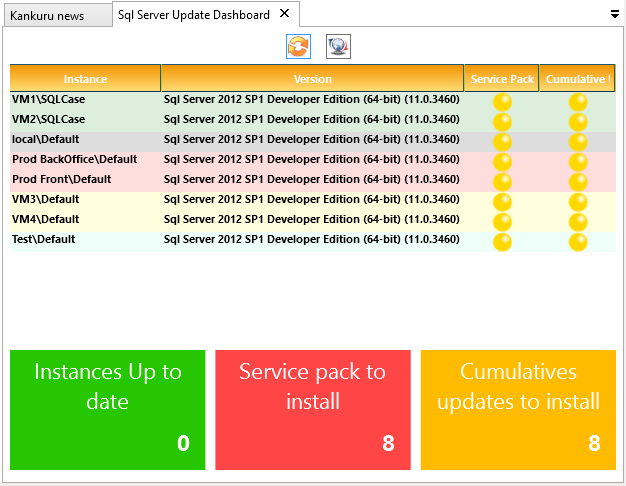Viewport: 626px width, 486px height.
Task: Select the VM4\Default instance name
Action: pyautogui.click(x=46, y=219)
